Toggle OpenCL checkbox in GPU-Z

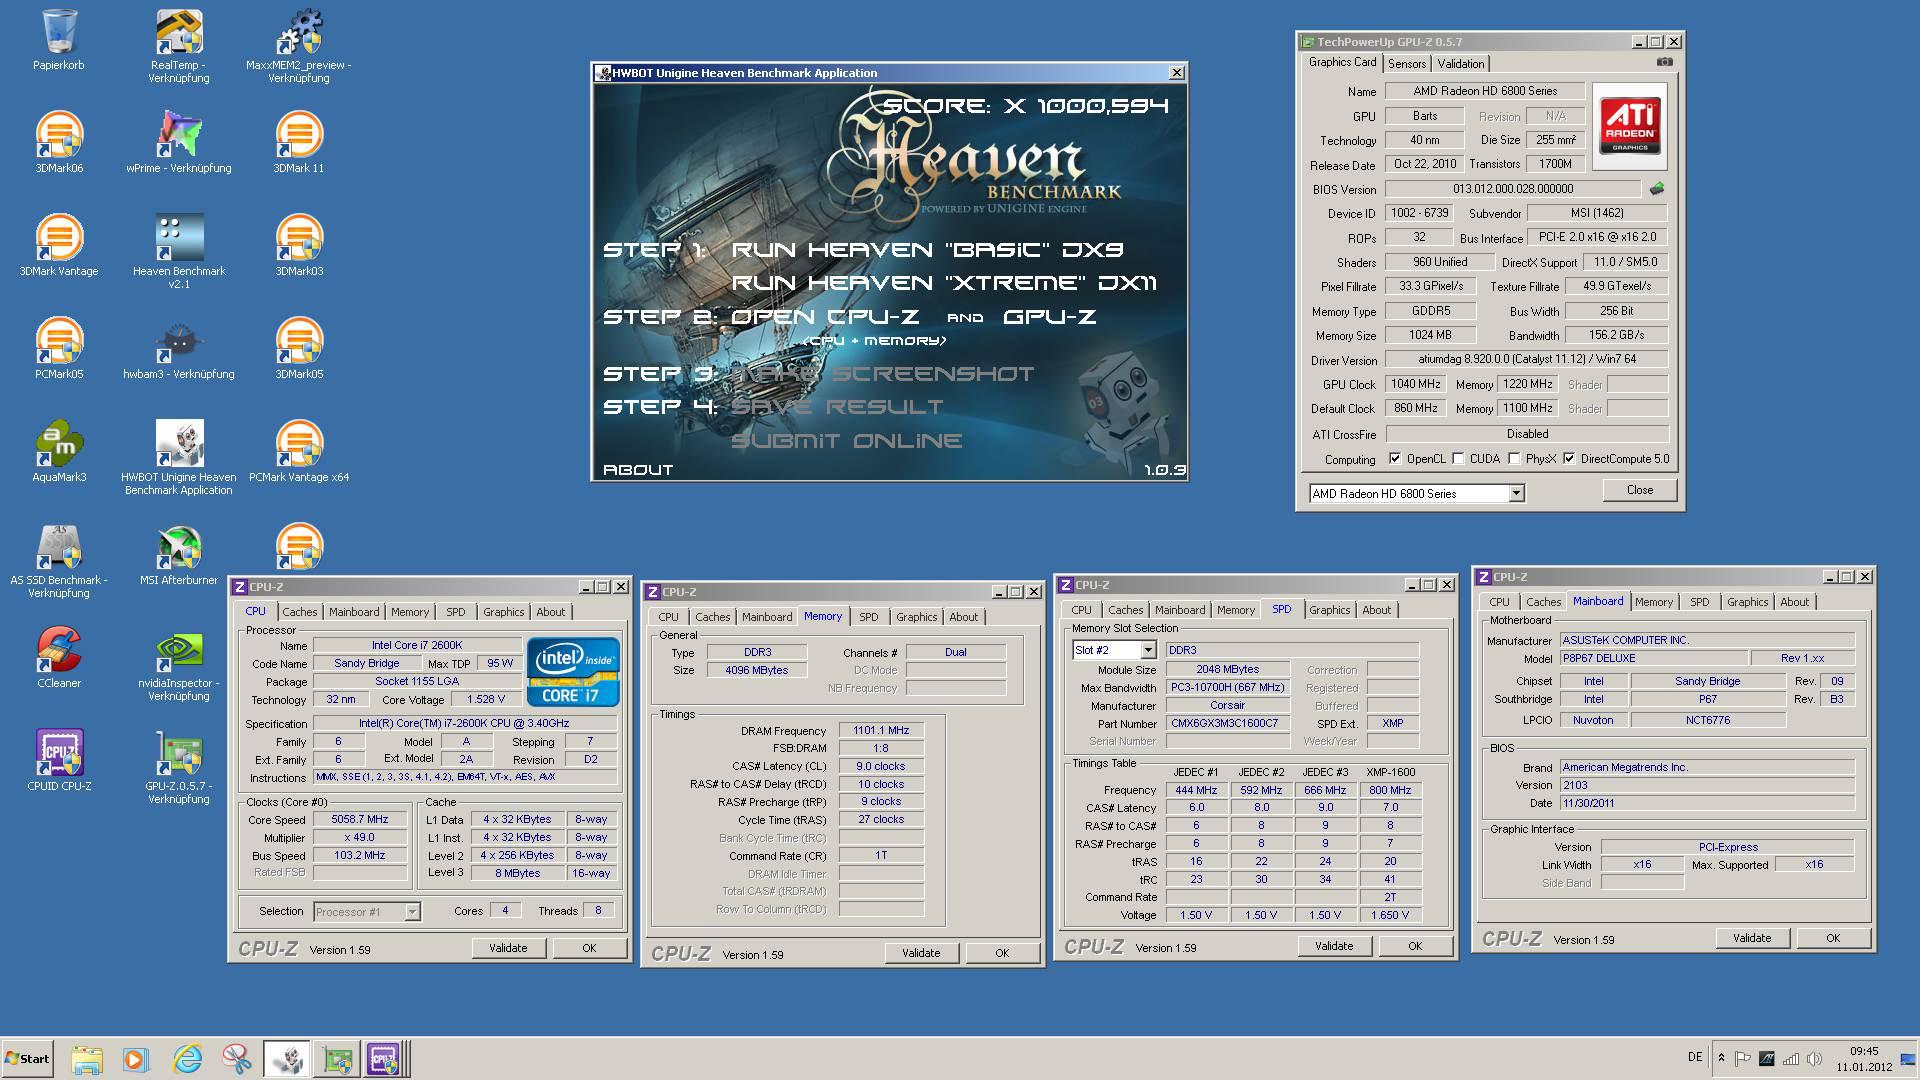pyautogui.click(x=1395, y=459)
